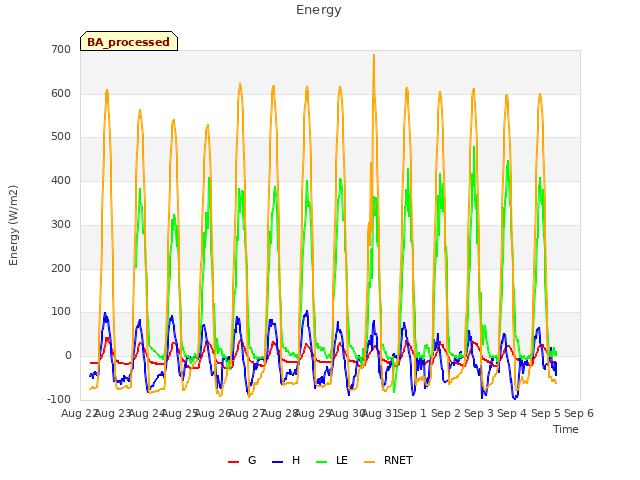
Task: Click the orange RNET legend color marker
Action: pyautogui.click(x=369, y=462)
